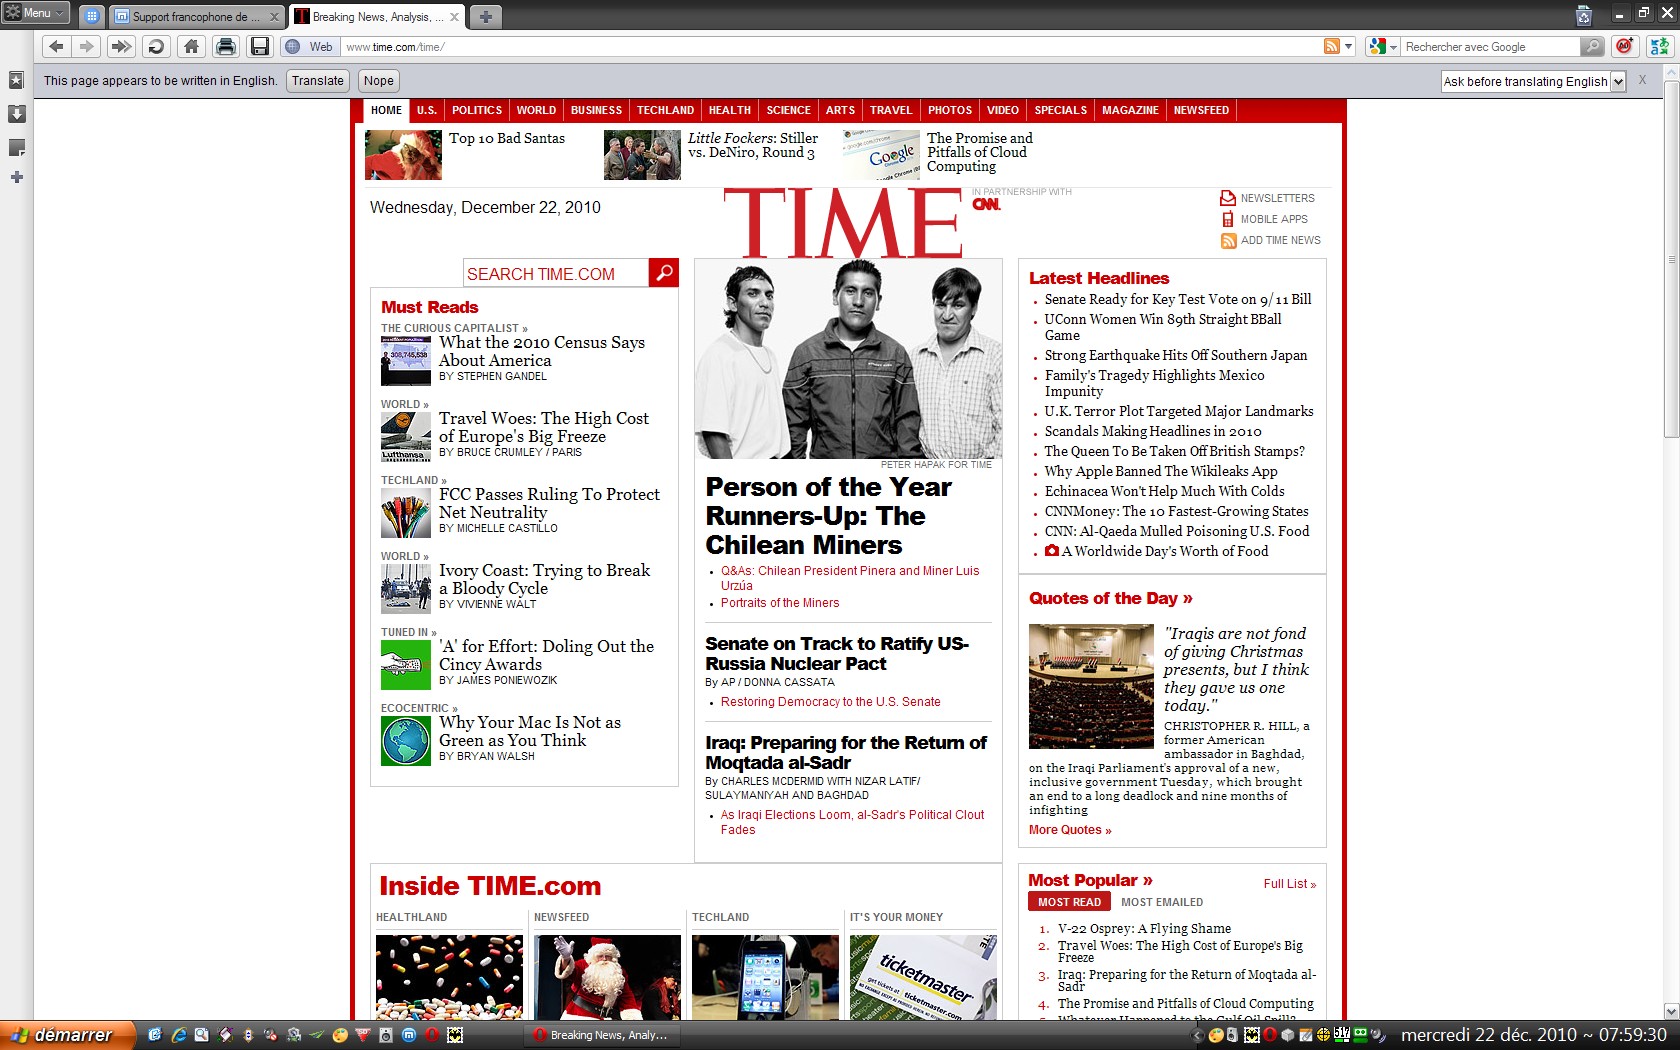
Task: Open the 'Full List »' link
Action: tap(1289, 884)
